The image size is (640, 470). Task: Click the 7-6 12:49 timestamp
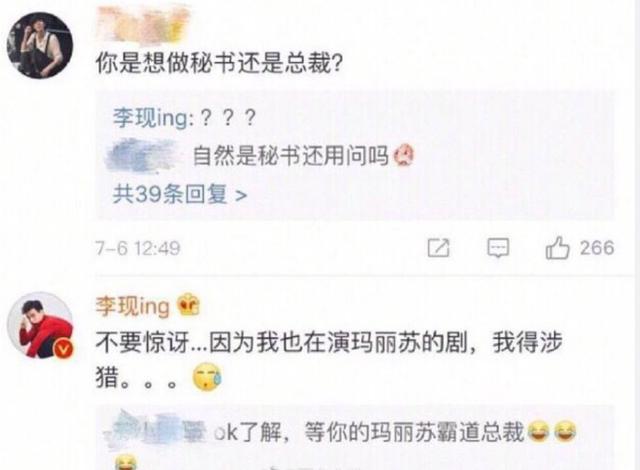[x=138, y=248]
